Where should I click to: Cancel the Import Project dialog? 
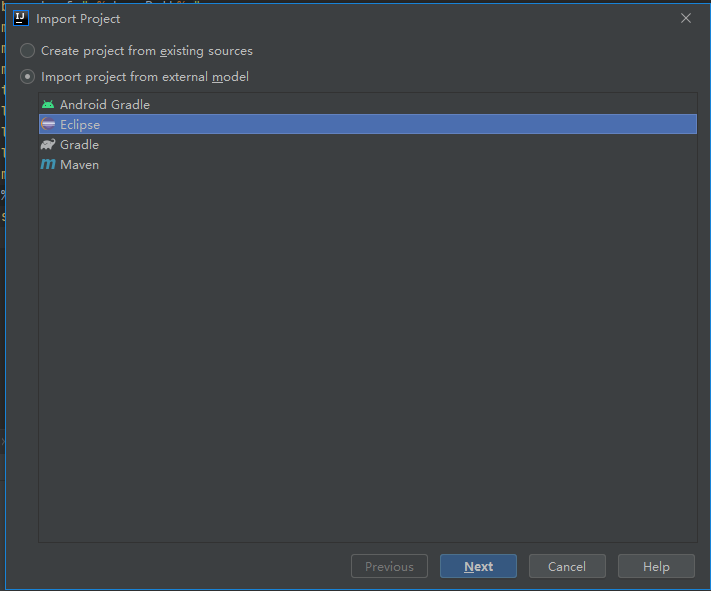pos(567,566)
